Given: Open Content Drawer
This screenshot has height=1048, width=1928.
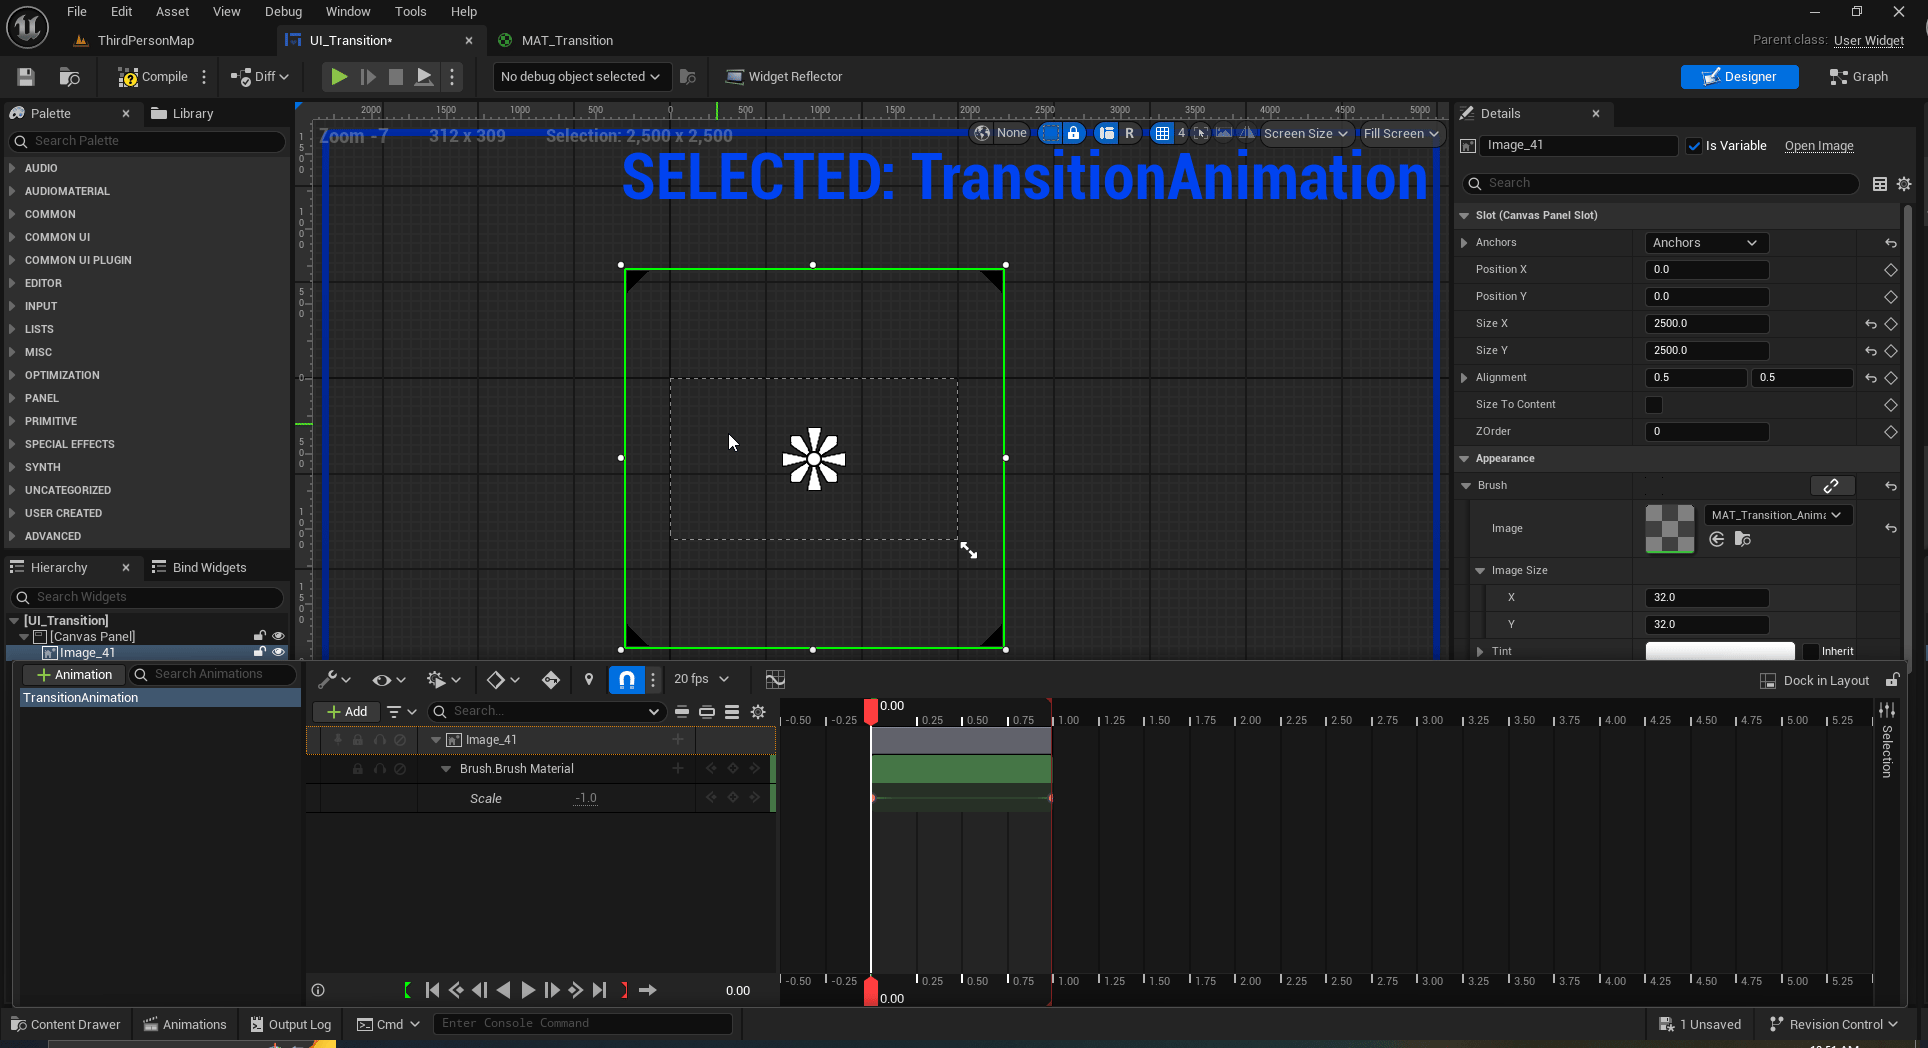Looking at the screenshot, I should 66,1024.
